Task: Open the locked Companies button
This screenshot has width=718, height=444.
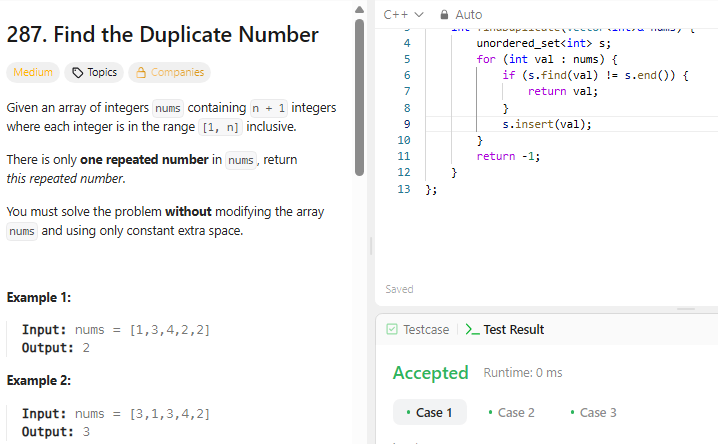Action: coord(169,72)
